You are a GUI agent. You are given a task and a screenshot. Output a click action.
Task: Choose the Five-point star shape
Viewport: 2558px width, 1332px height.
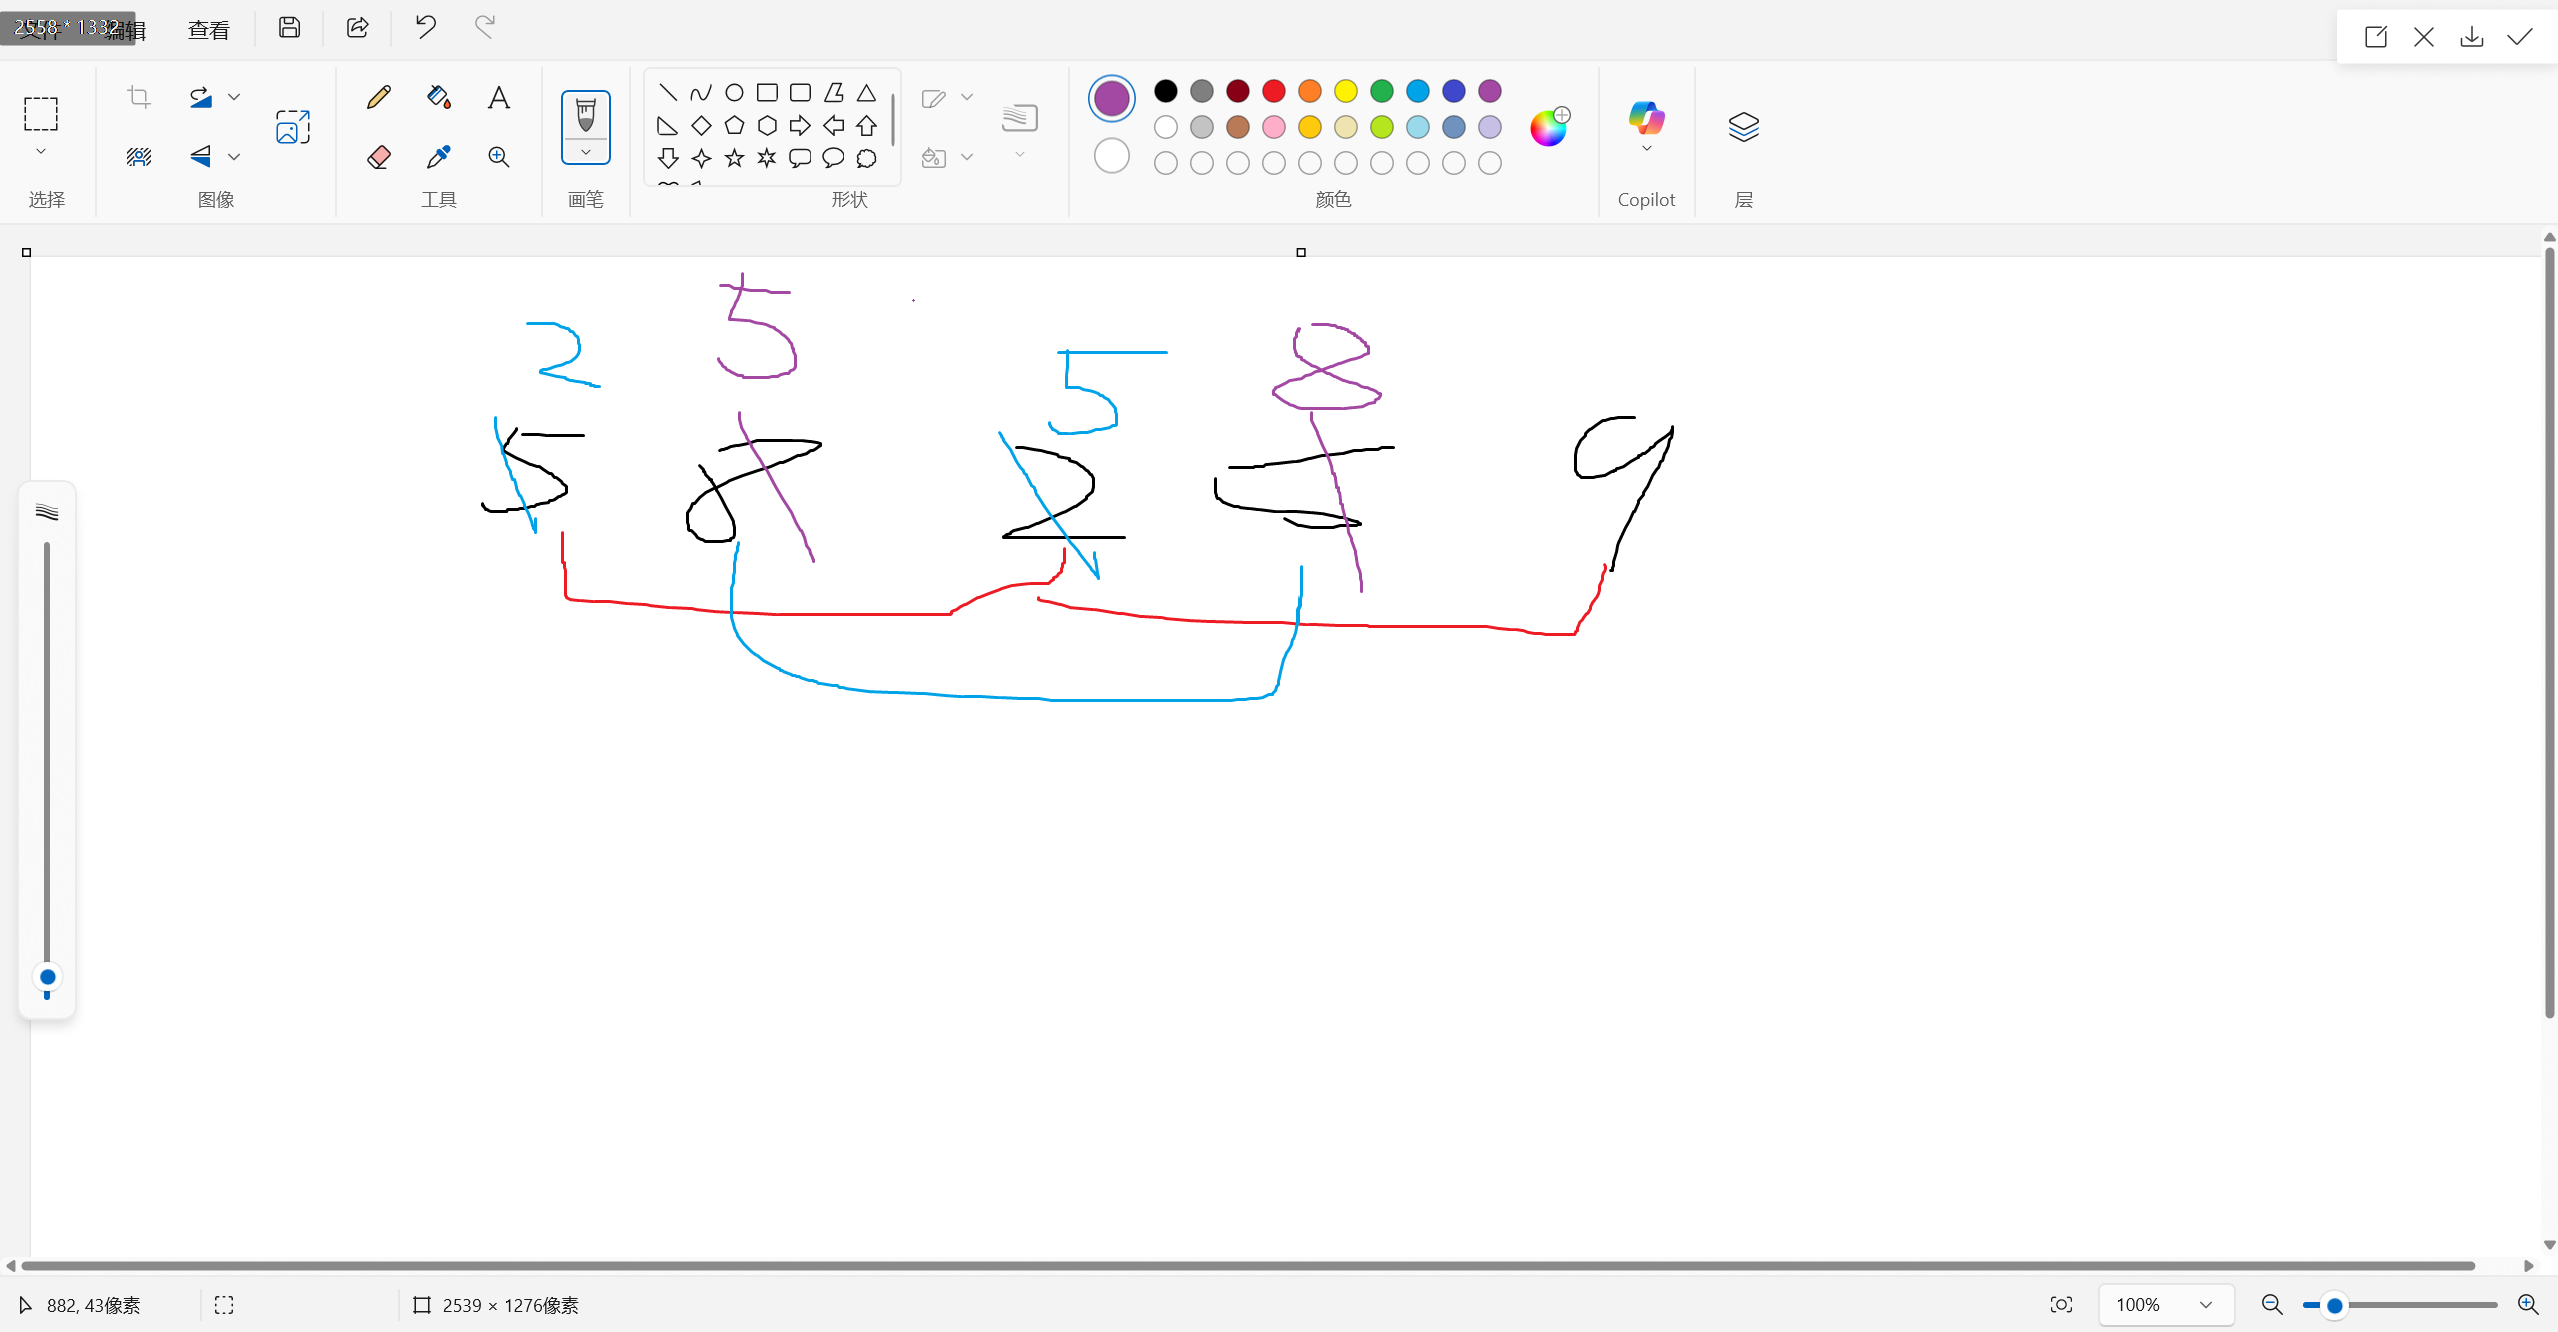tap(734, 158)
